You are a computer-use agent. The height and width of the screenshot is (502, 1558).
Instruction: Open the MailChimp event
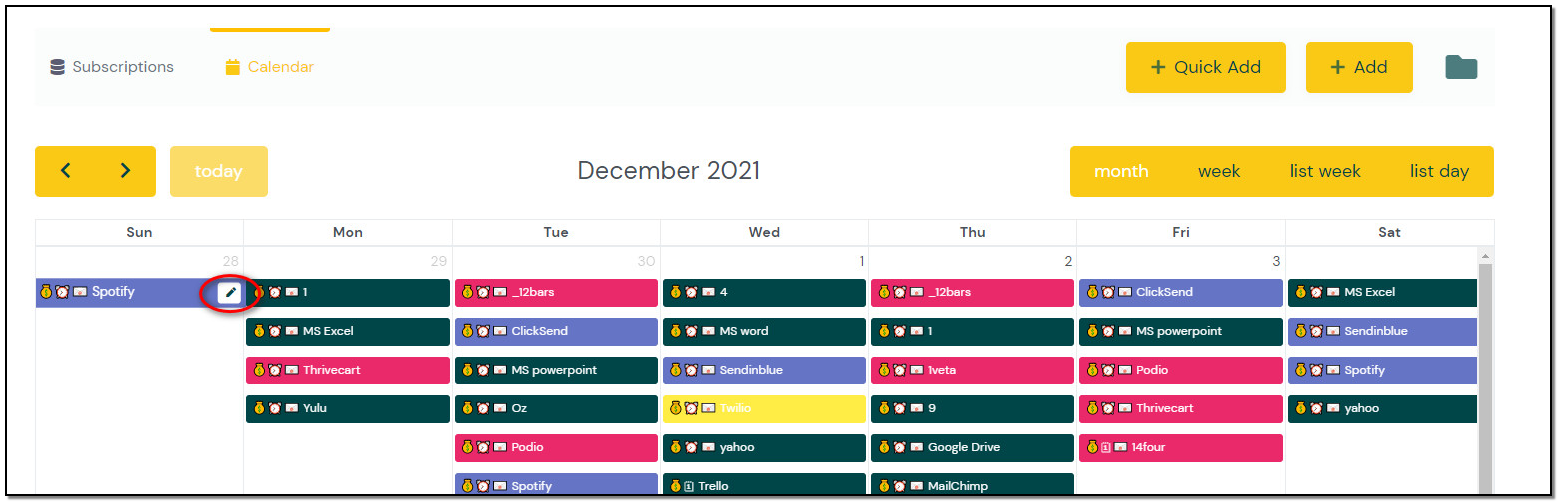tap(972, 485)
